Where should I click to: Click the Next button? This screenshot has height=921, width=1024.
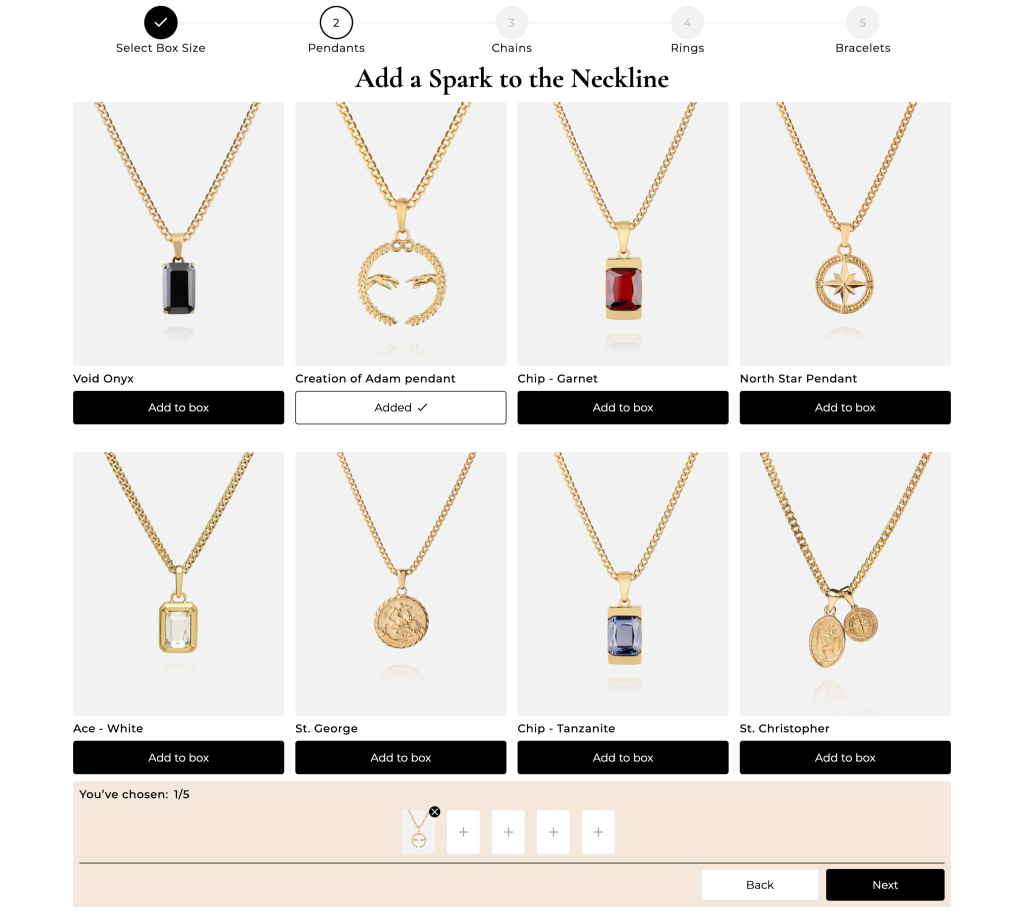(885, 885)
